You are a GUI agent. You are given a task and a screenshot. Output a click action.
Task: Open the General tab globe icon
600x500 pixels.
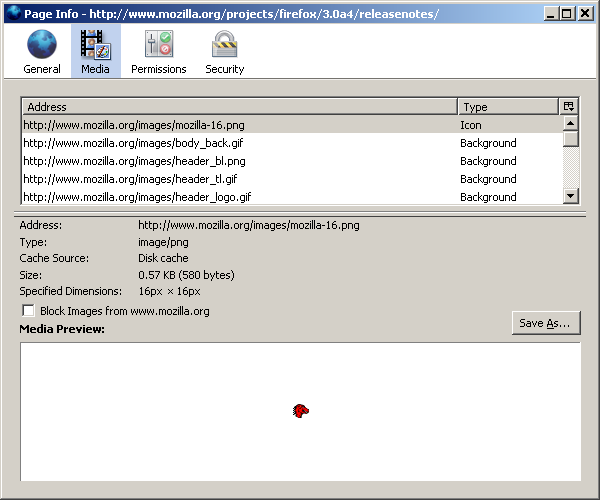42,44
